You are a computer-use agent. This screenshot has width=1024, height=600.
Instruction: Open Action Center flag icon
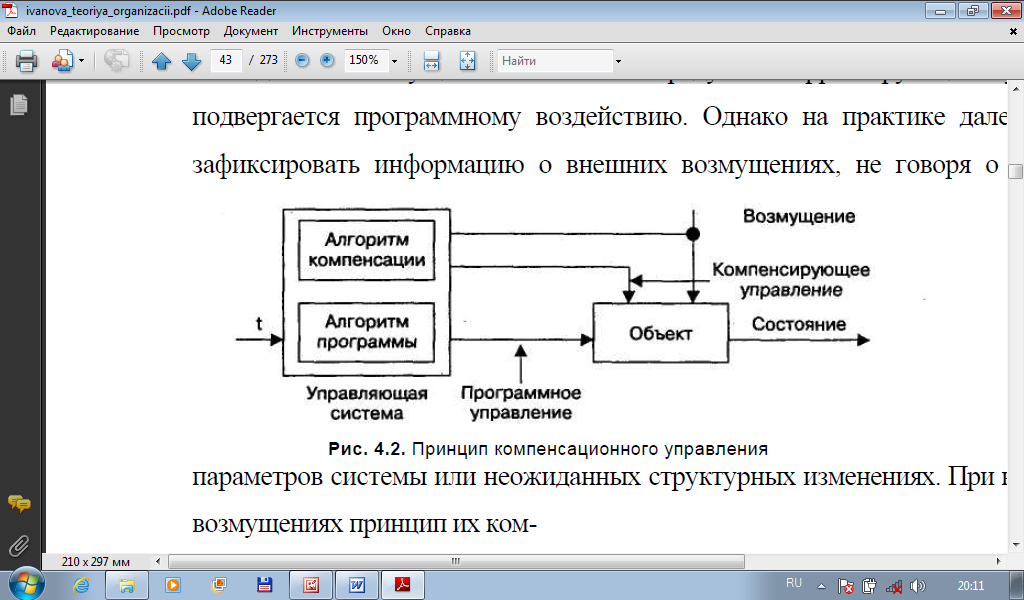point(846,586)
